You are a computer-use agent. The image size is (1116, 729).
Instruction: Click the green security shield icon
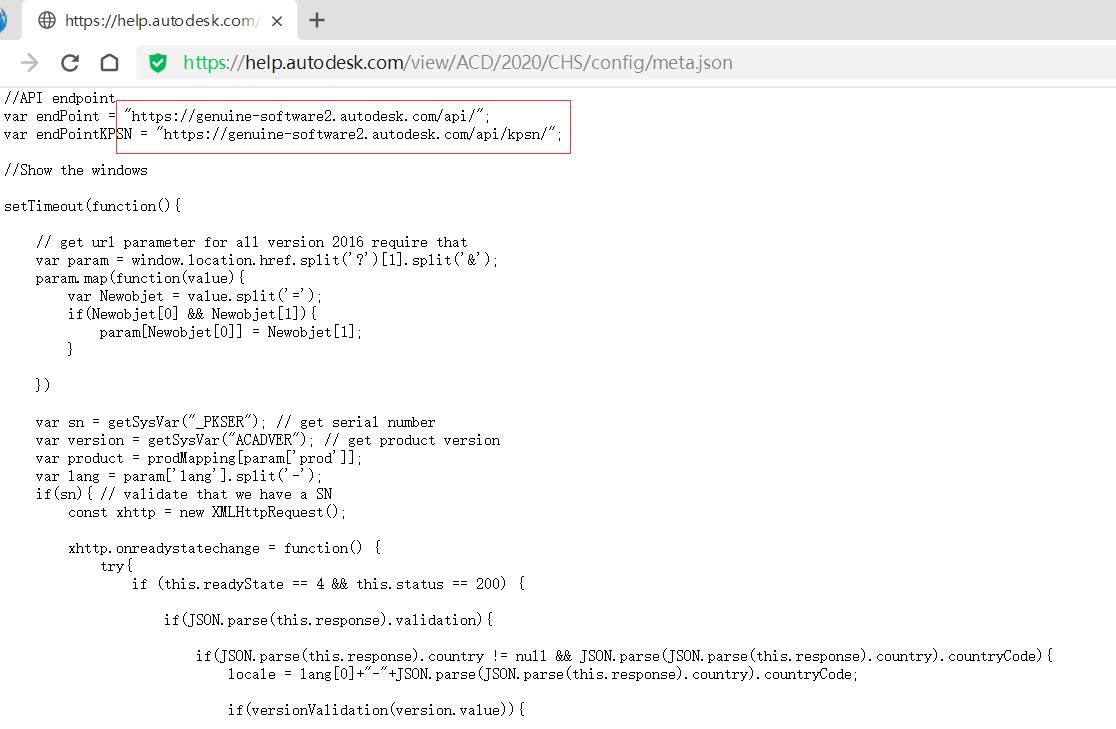click(x=158, y=63)
